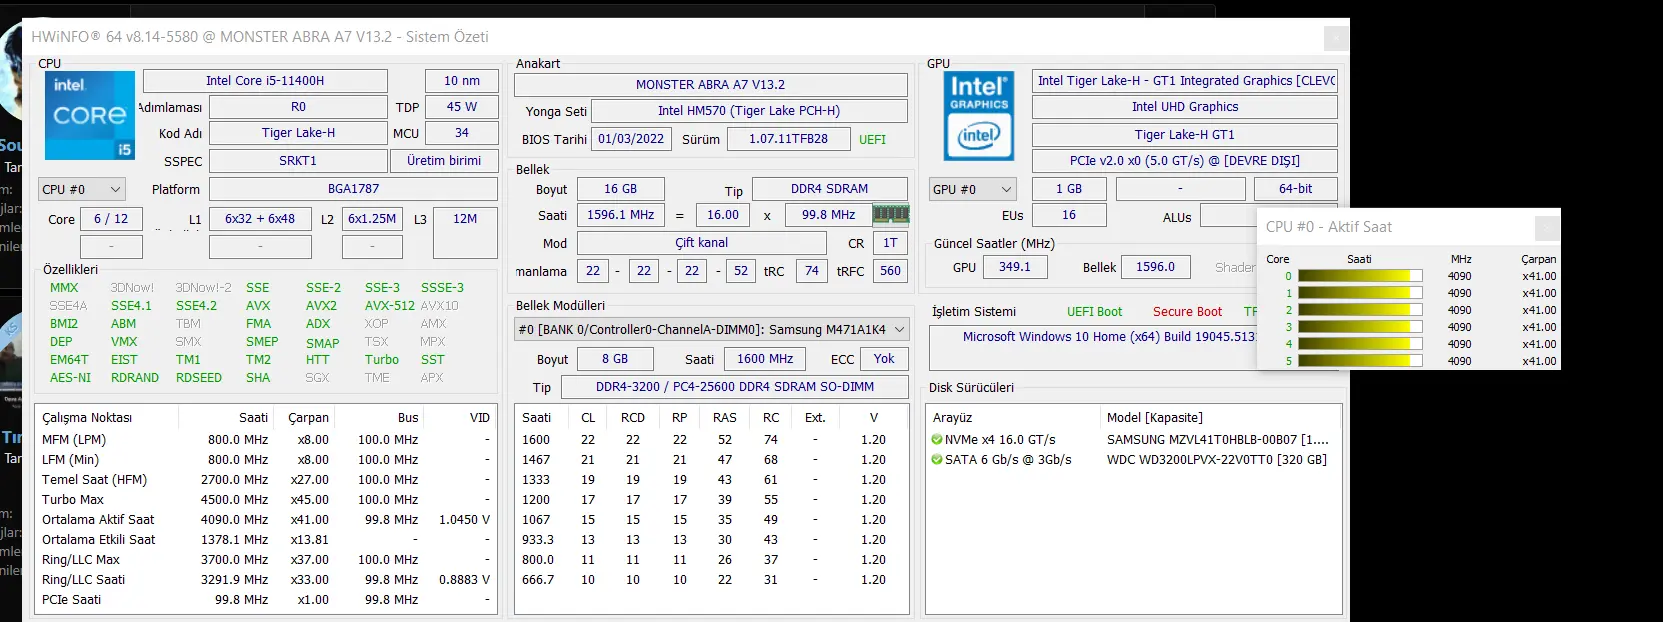Click the Turbo Max row in clock table
The image size is (1663, 622).
(266, 500)
